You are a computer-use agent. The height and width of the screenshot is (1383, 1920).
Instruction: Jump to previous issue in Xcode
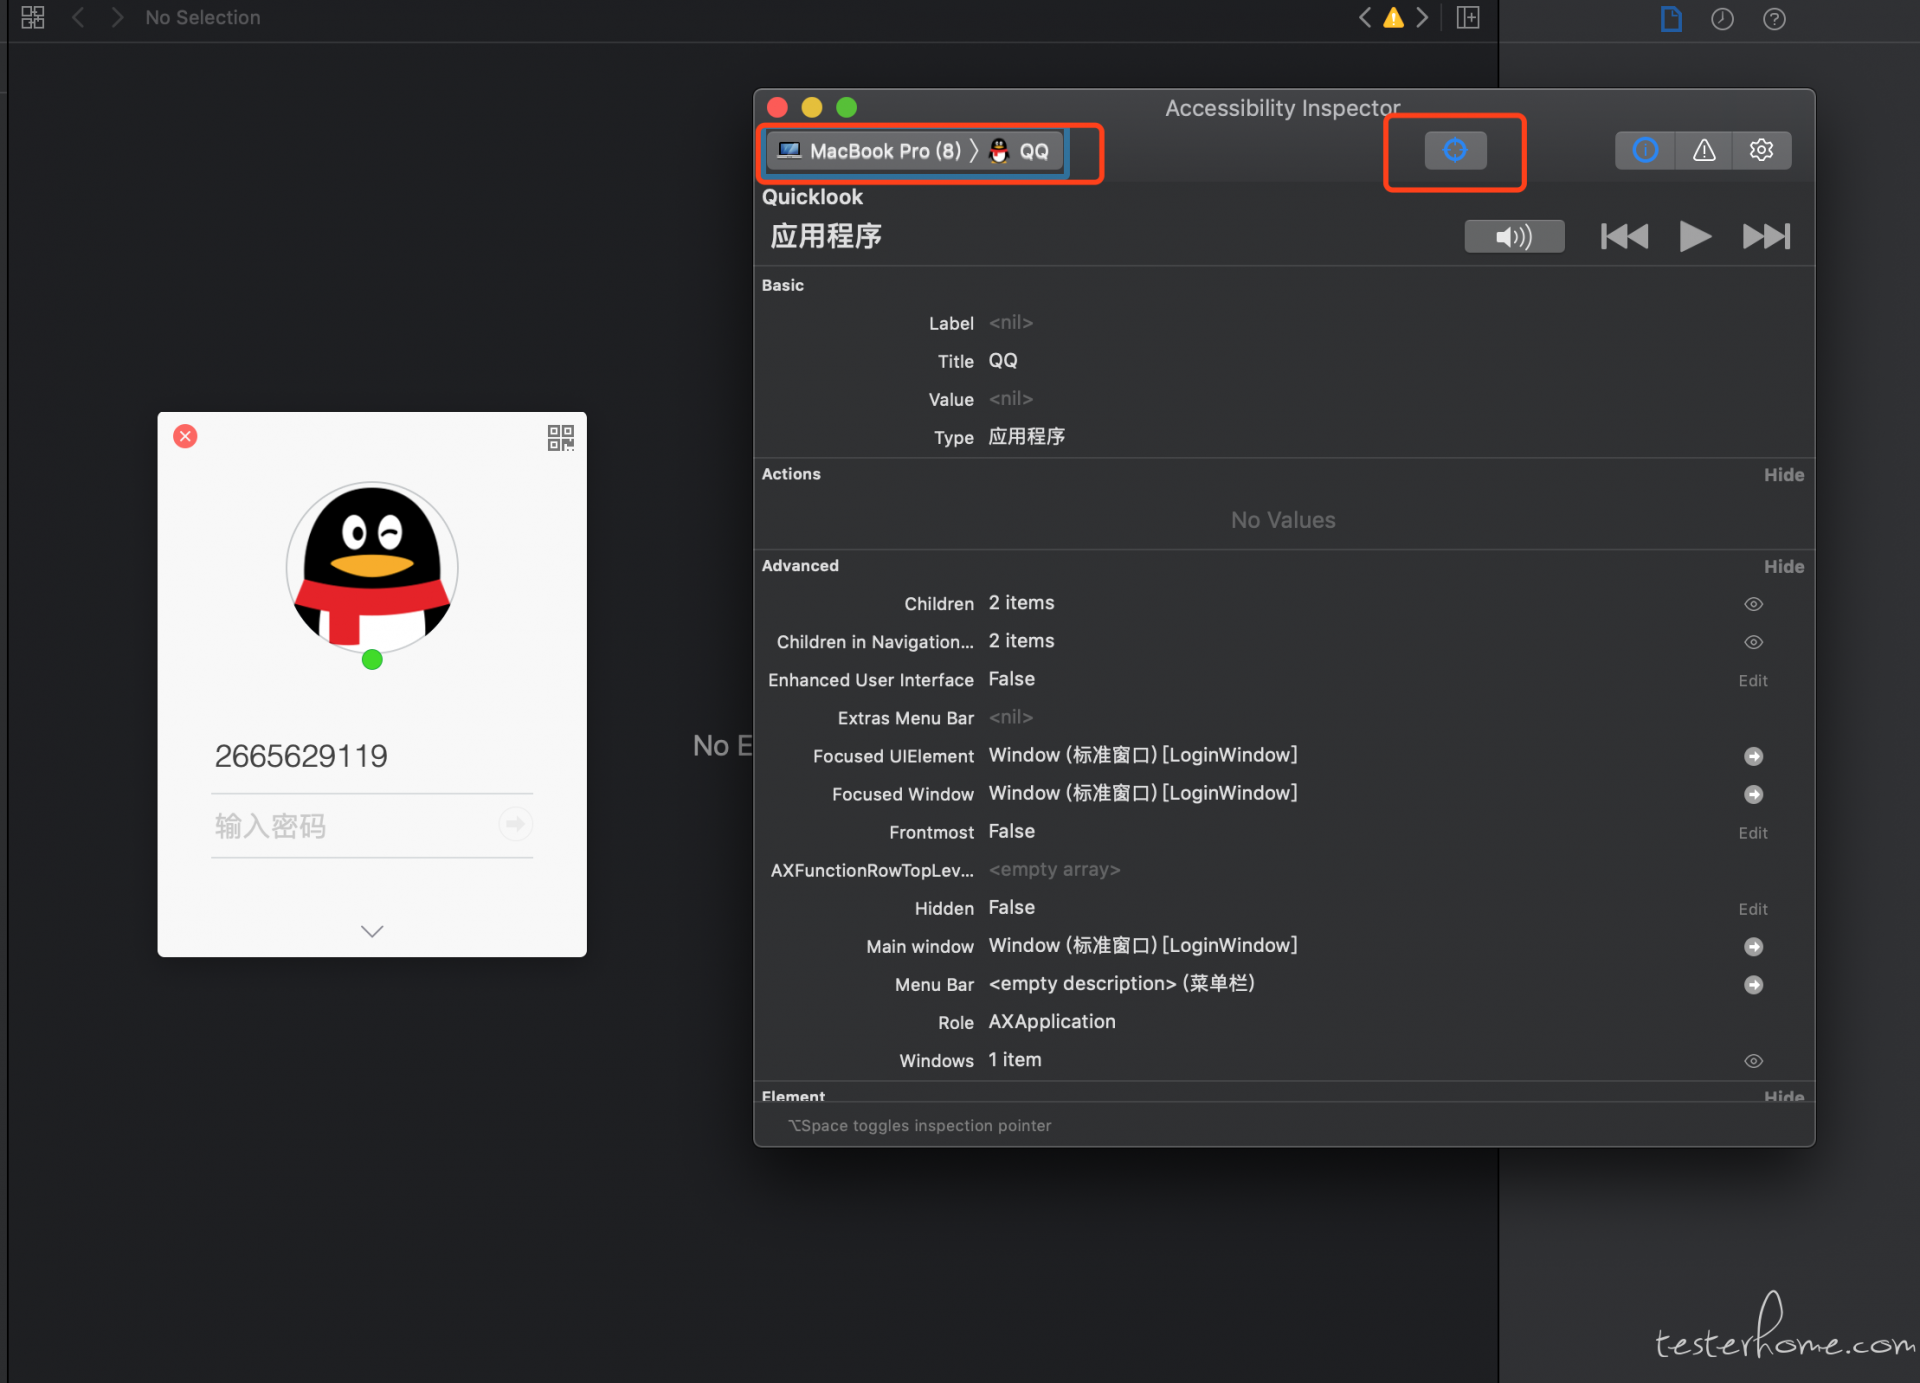1364,17
